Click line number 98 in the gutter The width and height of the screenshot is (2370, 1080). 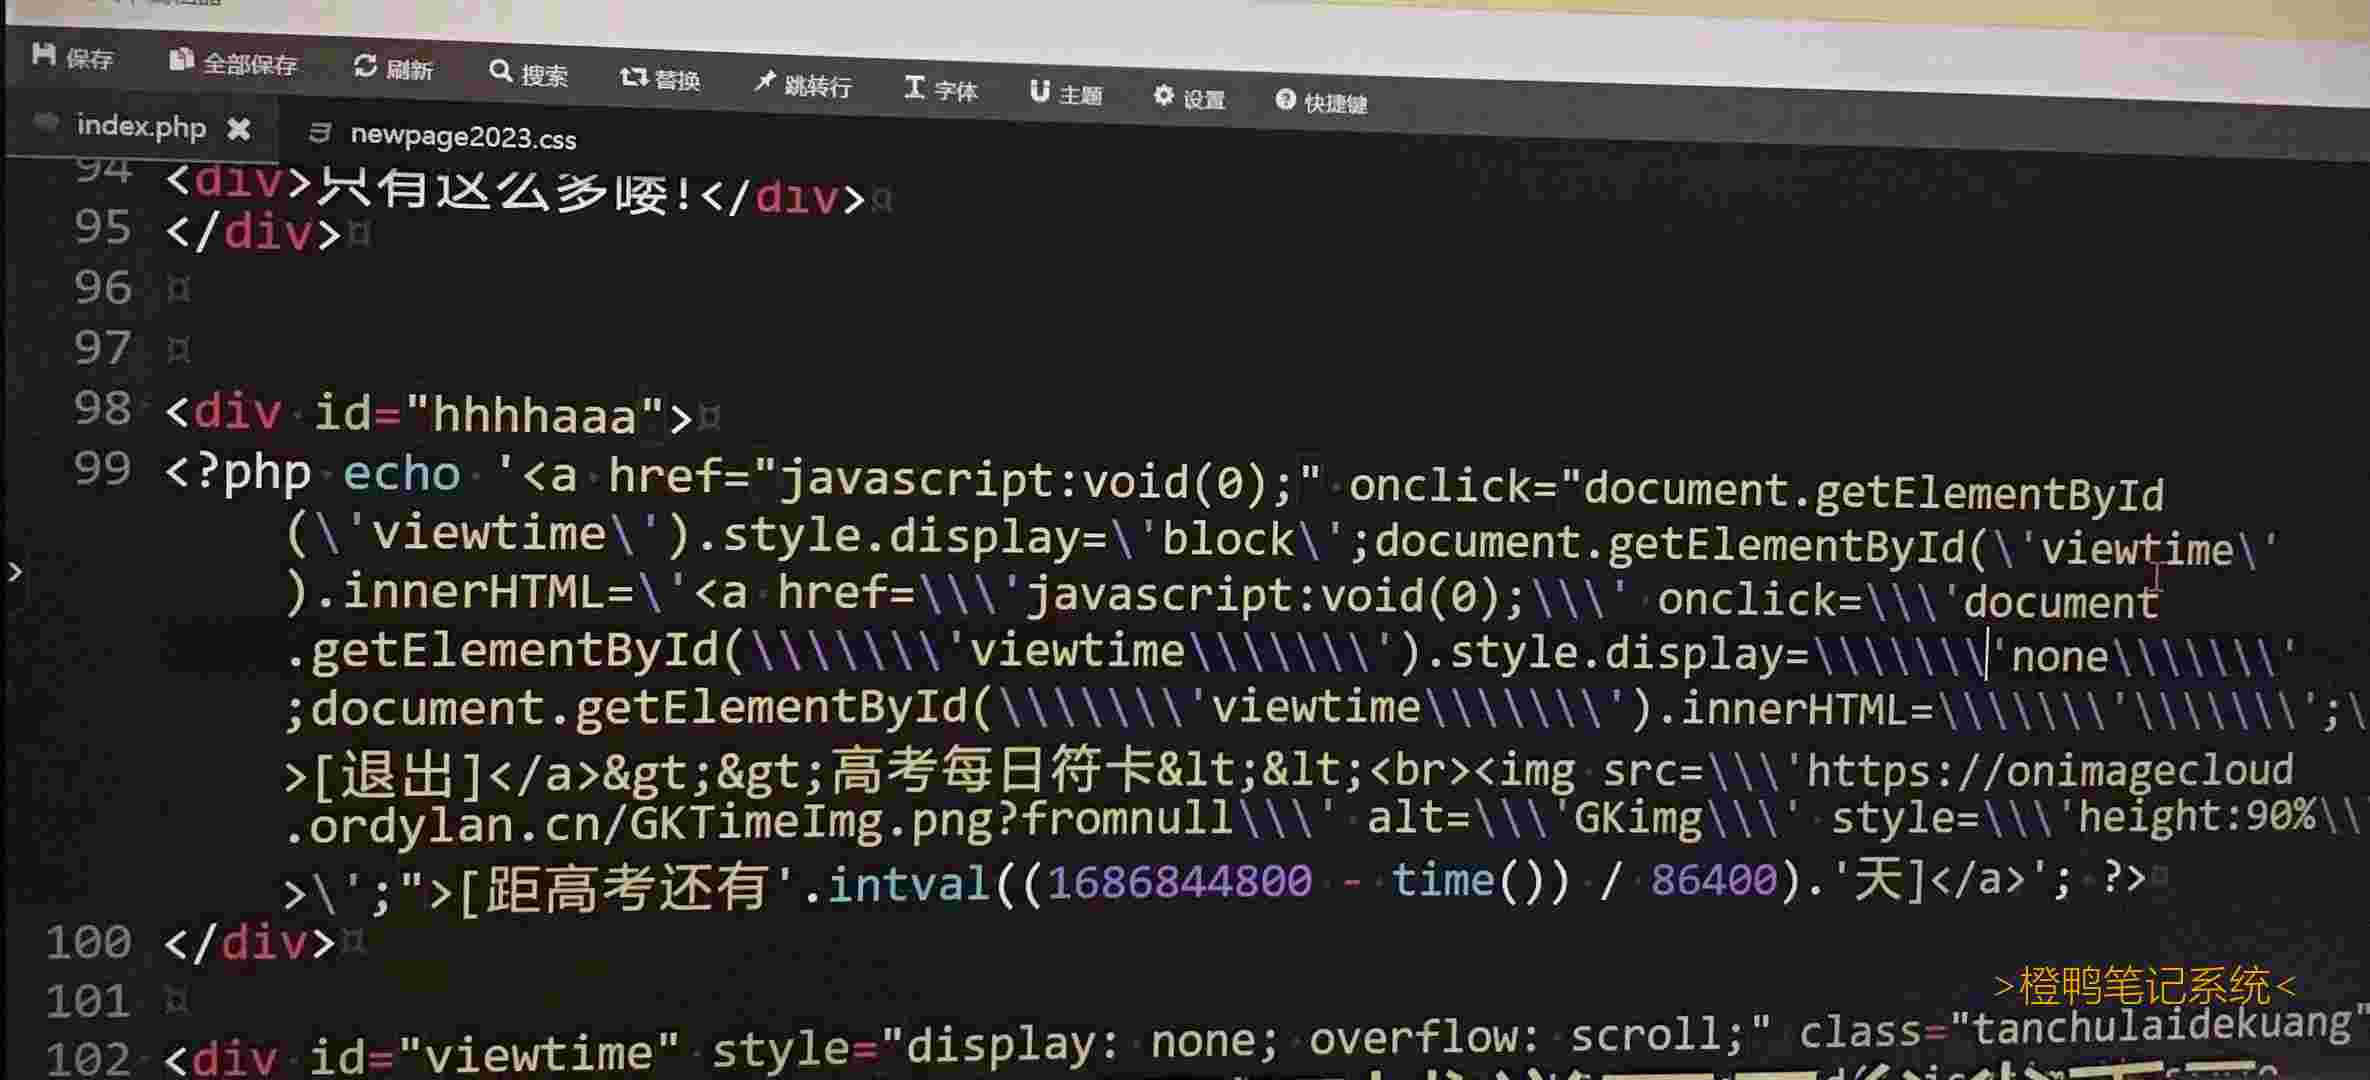[x=102, y=408]
